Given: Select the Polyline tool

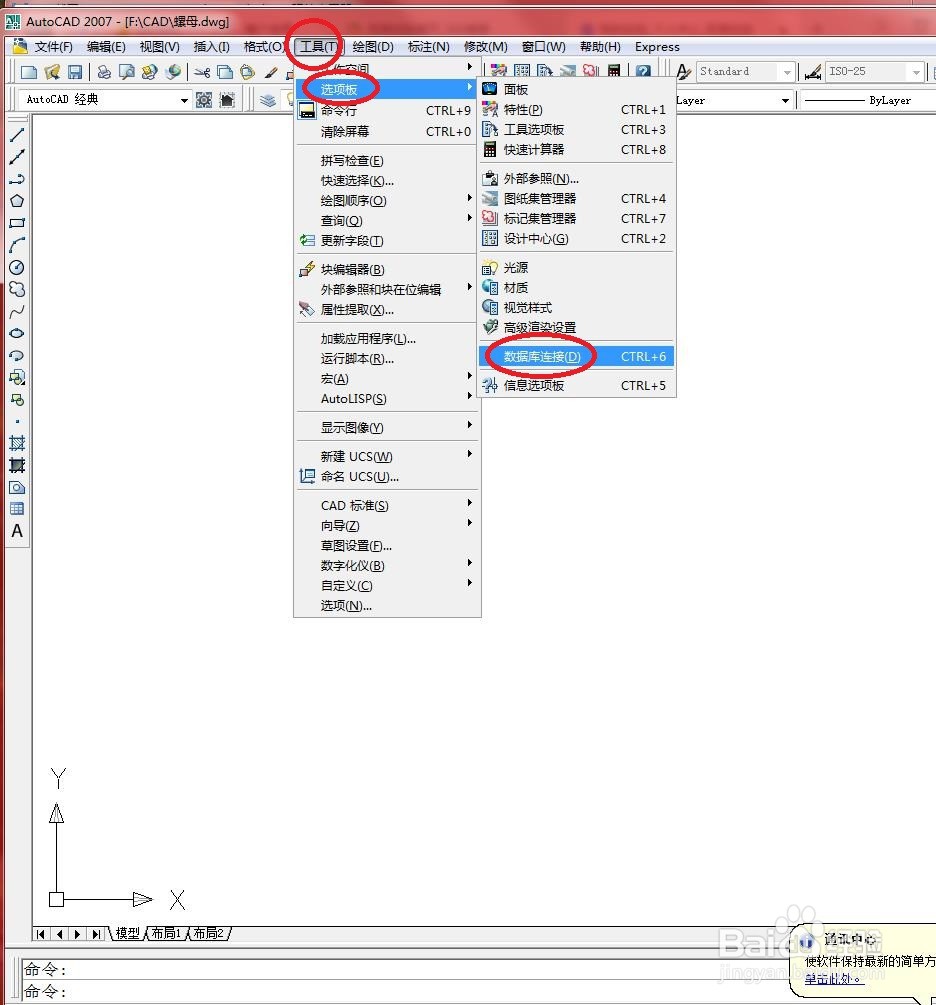Looking at the screenshot, I should pyautogui.click(x=17, y=179).
